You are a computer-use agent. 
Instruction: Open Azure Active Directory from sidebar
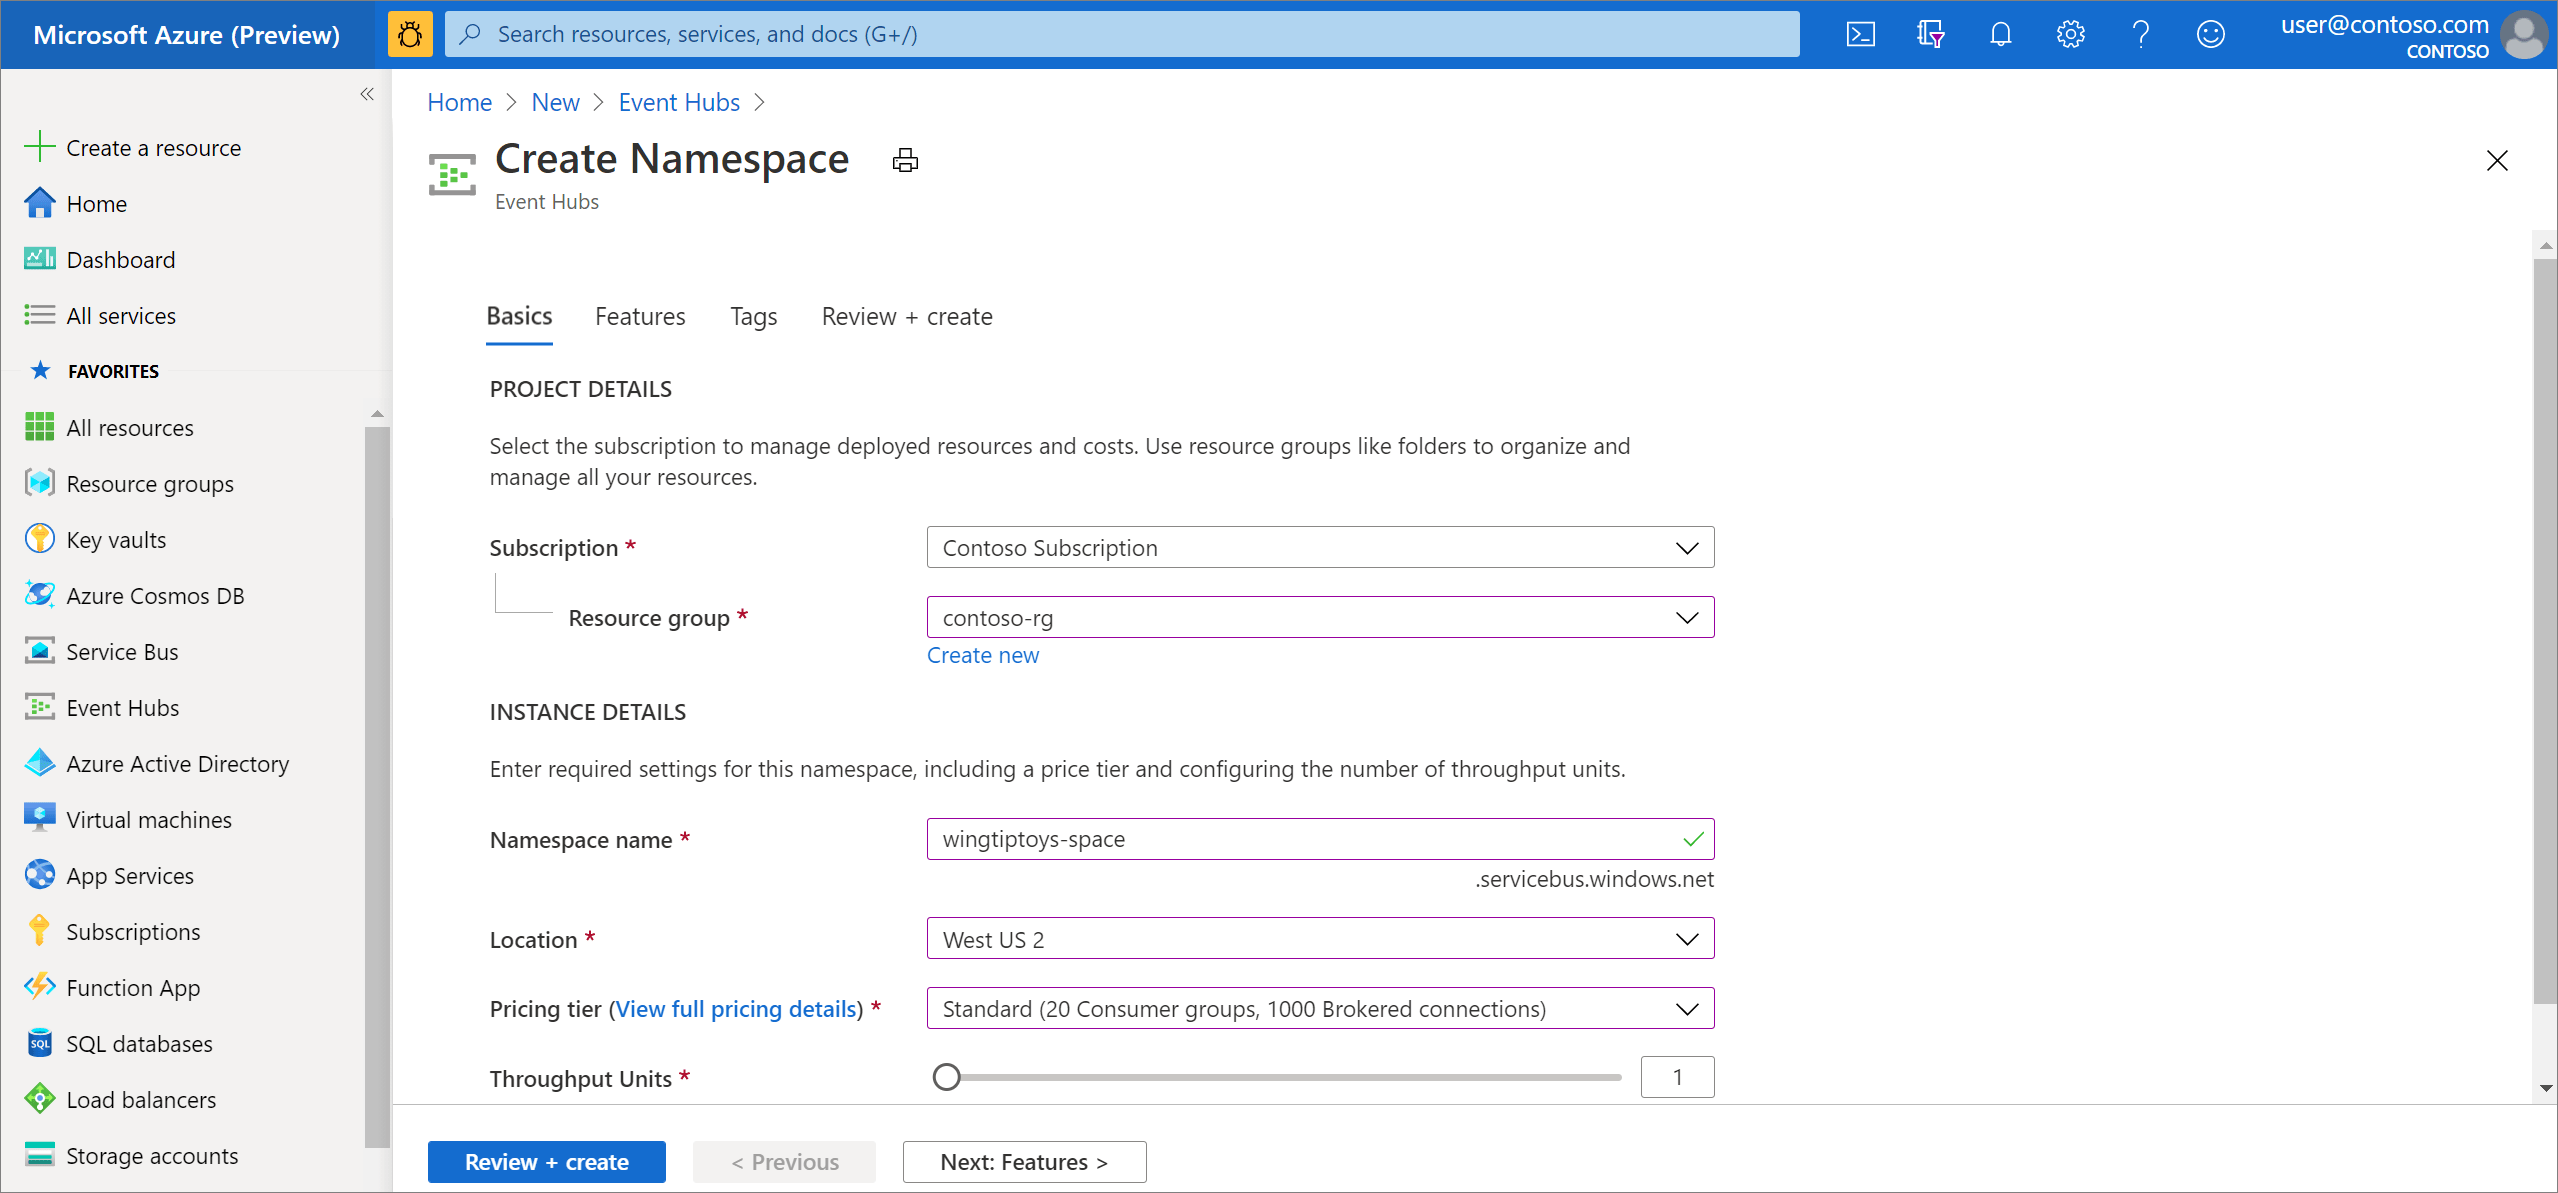pos(177,763)
